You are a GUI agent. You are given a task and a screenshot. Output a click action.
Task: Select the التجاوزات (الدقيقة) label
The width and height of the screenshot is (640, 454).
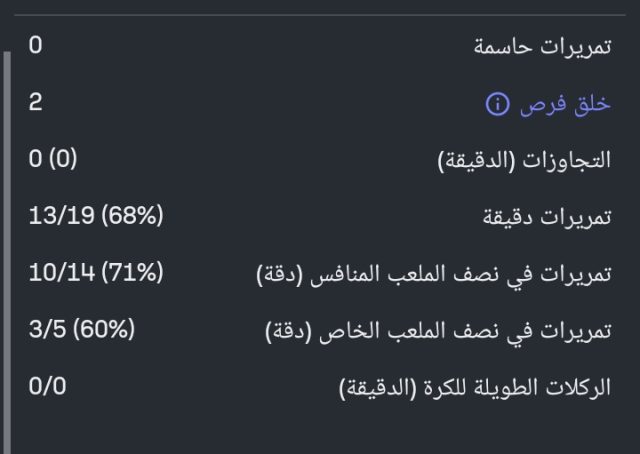525,161
